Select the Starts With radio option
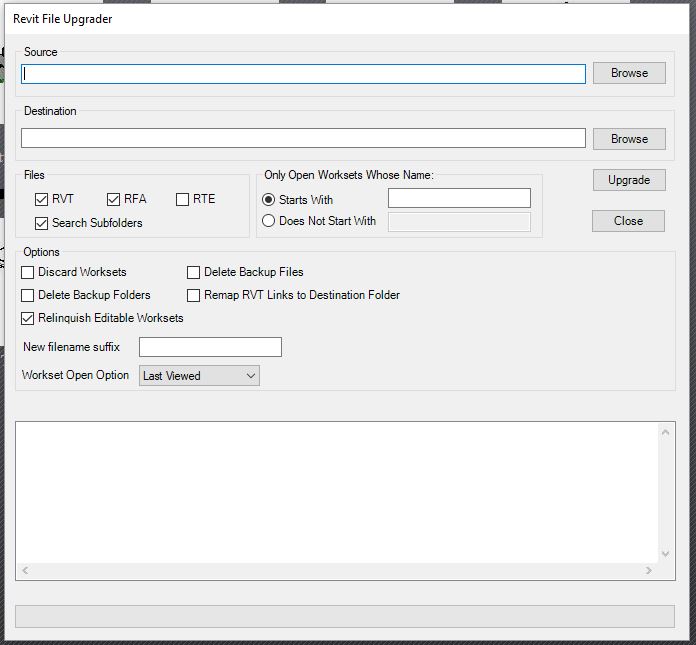Screen dimensions: 696x645 (x=268, y=200)
